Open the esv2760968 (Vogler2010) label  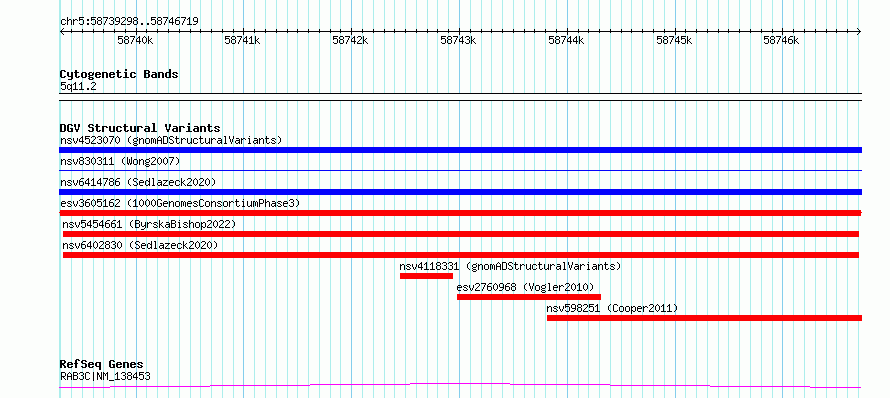pyautogui.click(x=525, y=287)
